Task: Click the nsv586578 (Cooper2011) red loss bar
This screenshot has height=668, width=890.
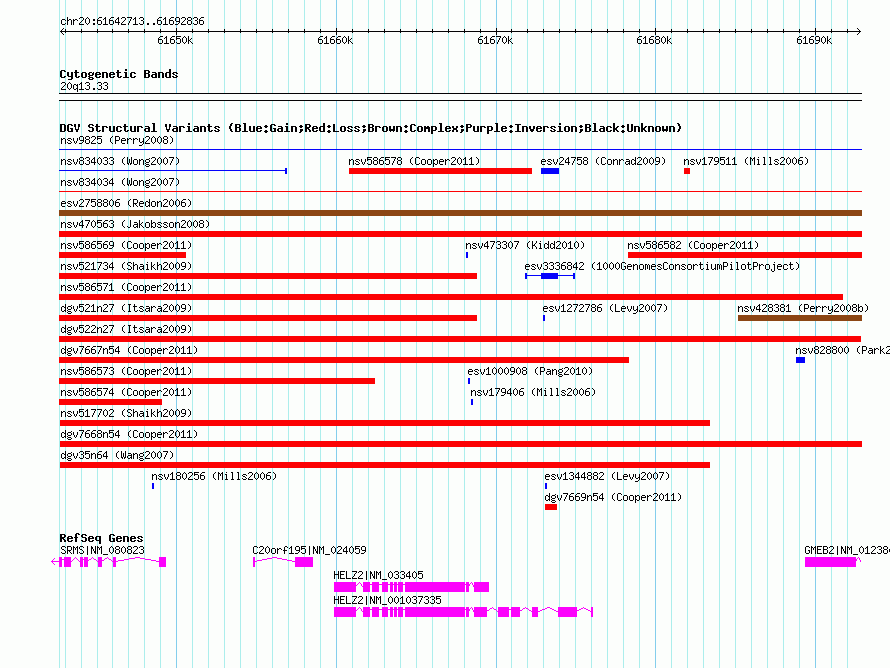Action: (x=440, y=171)
